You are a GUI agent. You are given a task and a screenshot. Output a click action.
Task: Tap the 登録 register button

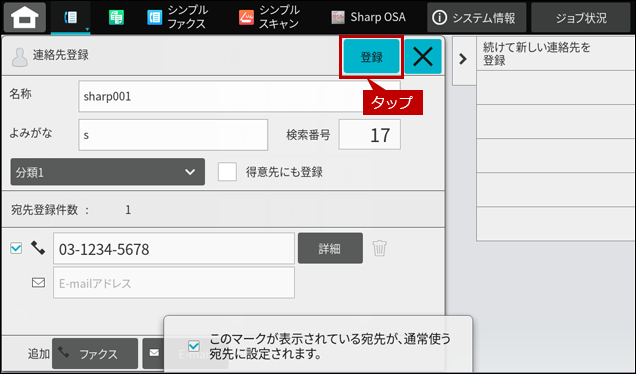point(372,56)
